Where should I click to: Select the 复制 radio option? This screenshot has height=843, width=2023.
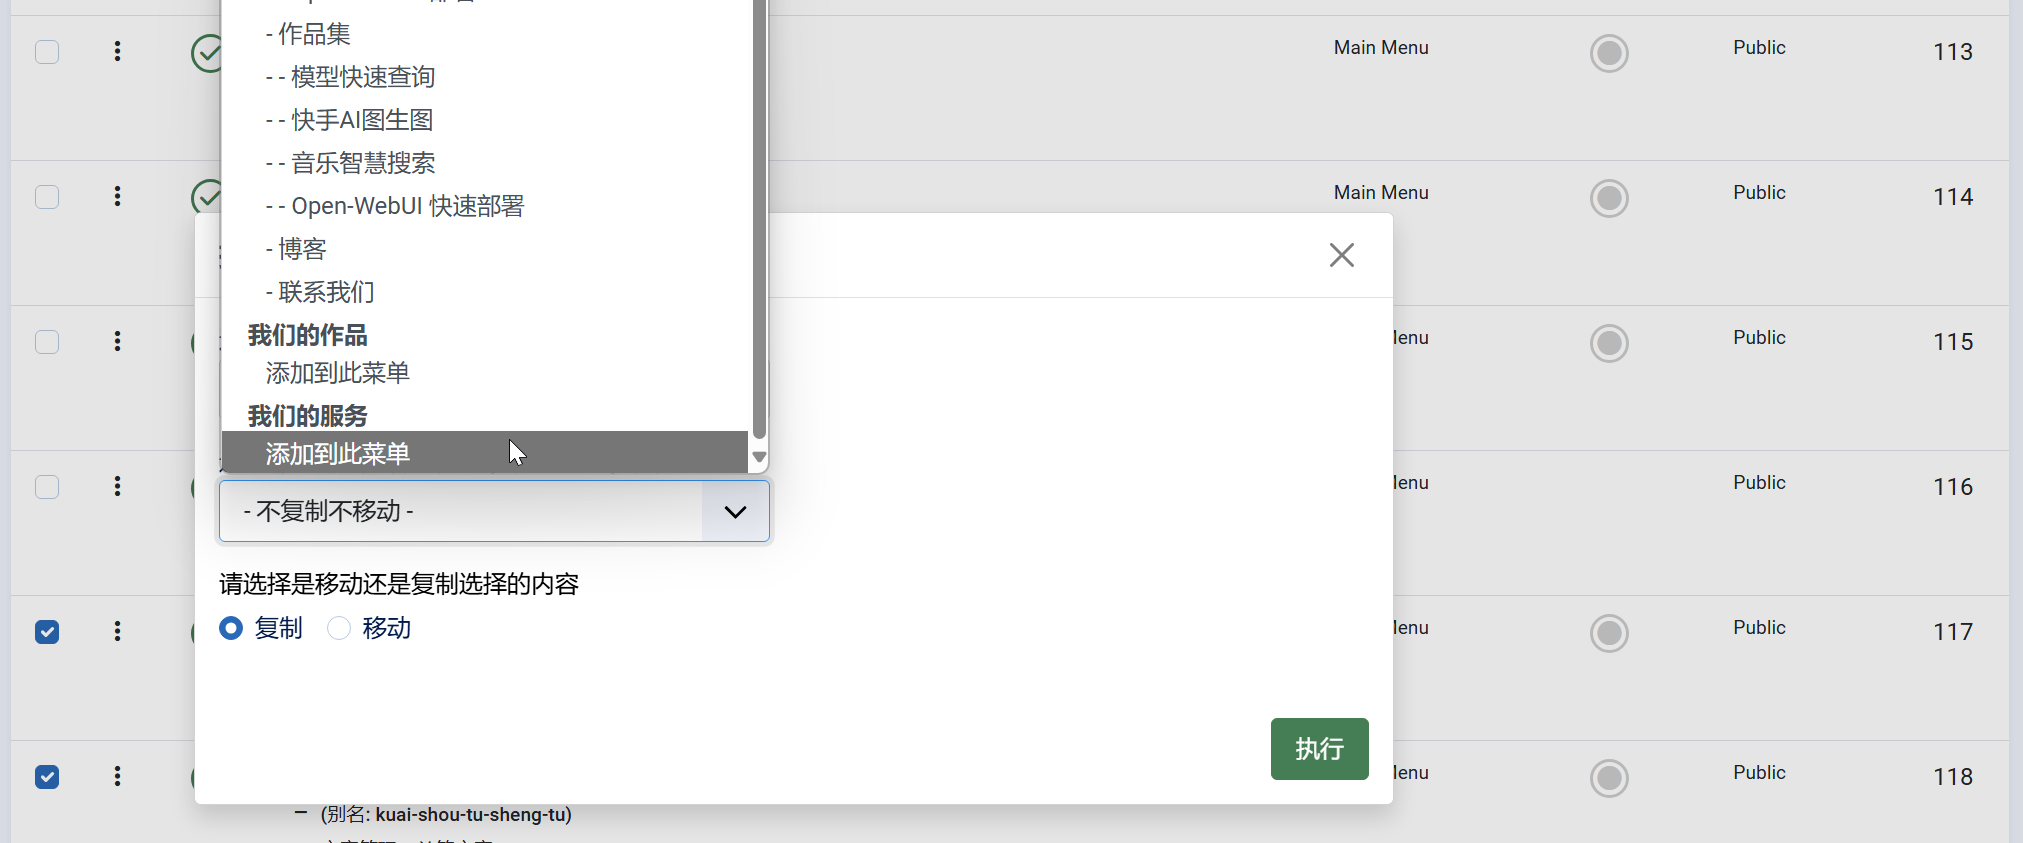point(231,628)
